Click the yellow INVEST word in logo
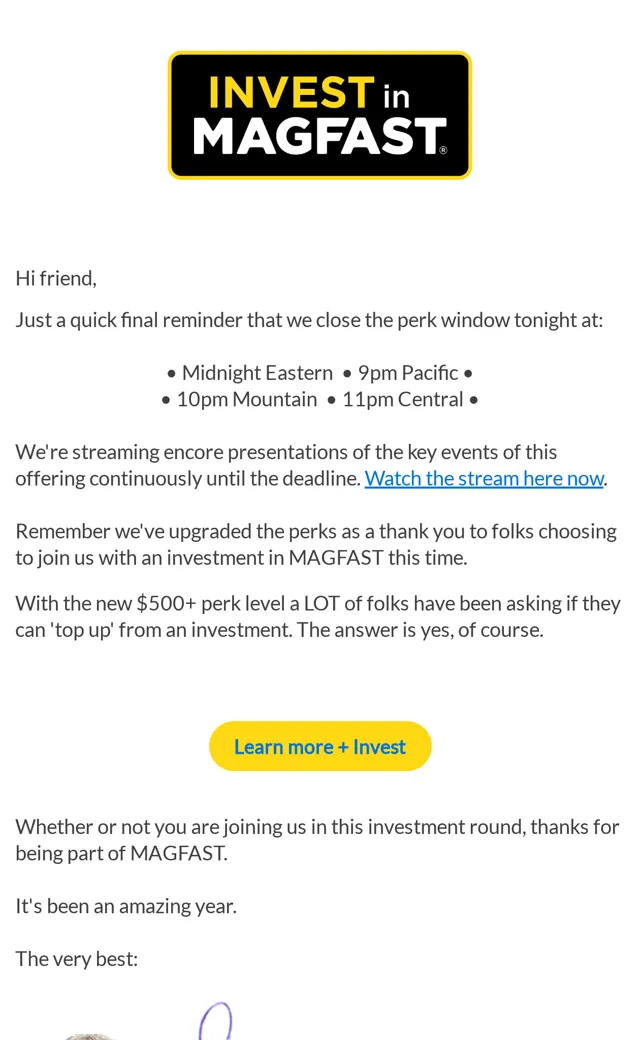 click(291, 92)
